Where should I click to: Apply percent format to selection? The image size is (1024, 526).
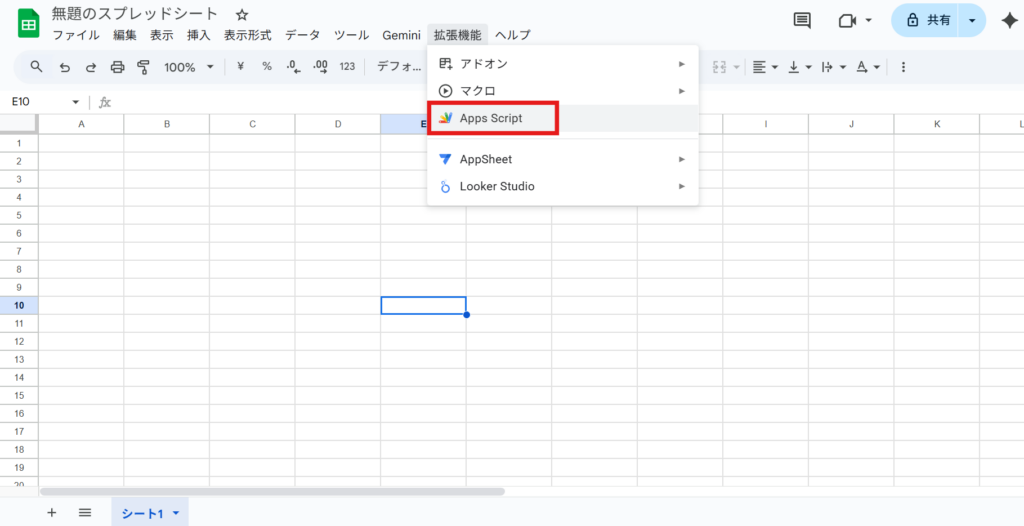[267, 67]
